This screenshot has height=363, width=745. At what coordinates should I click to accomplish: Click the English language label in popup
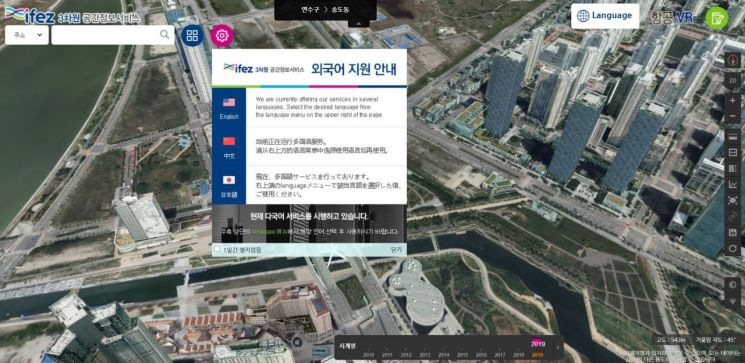pyautogui.click(x=229, y=116)
